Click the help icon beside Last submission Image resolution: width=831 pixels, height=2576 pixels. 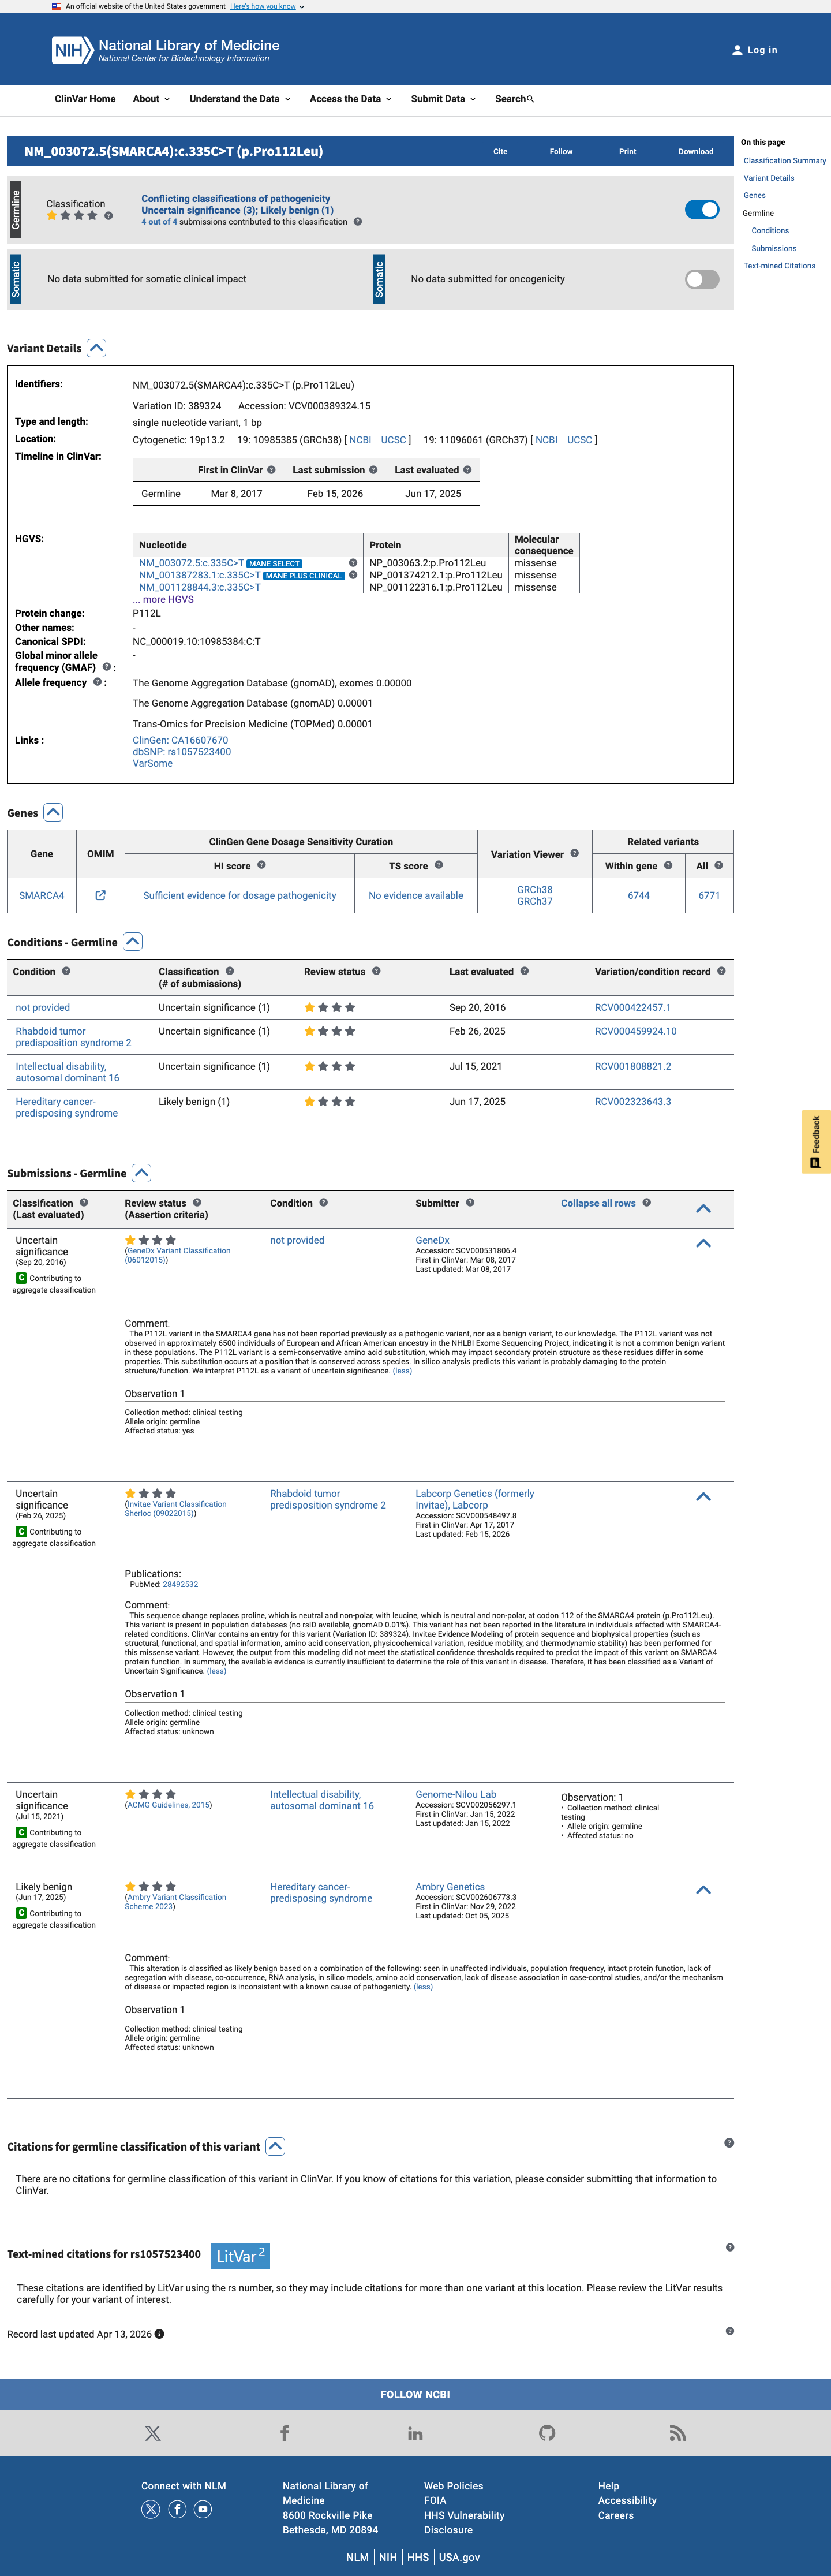click(373, 470)
